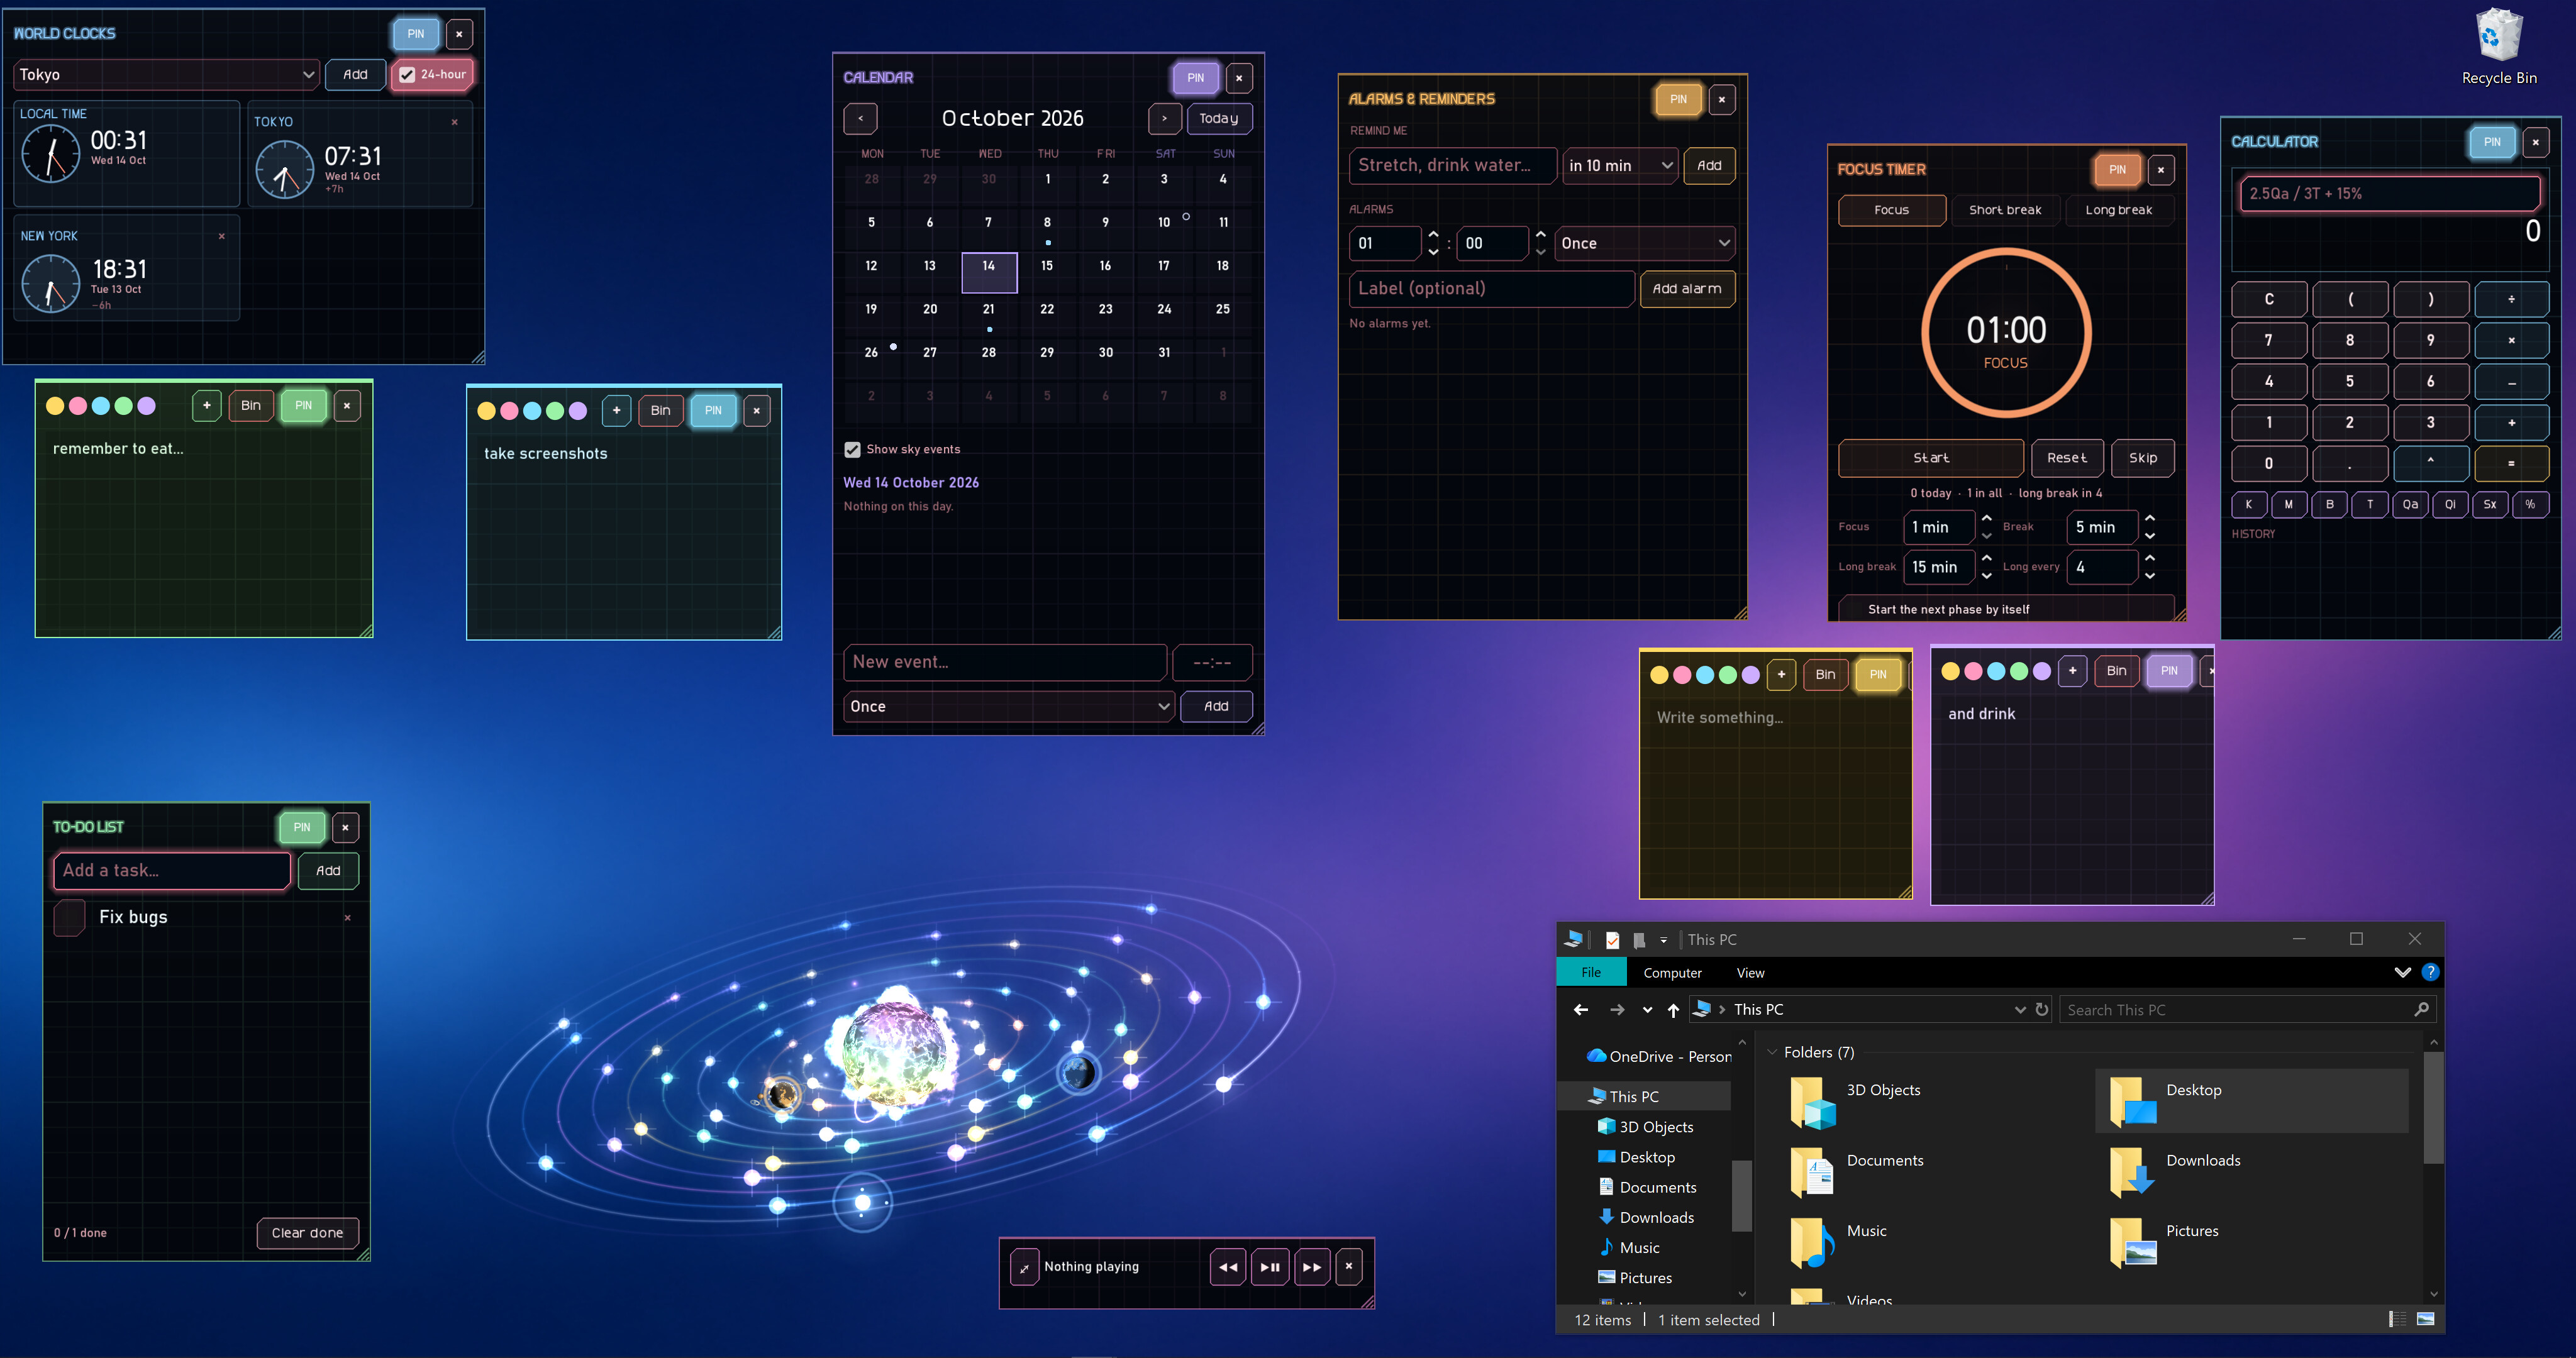The image size is (2576, 1358).
Task: Click the divide key in Calculator
Action: pos(2511,299)
